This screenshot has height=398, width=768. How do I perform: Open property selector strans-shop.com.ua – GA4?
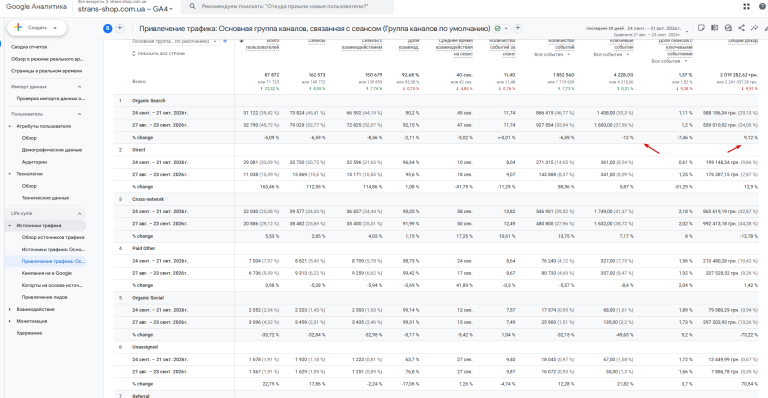pos(125,9)
